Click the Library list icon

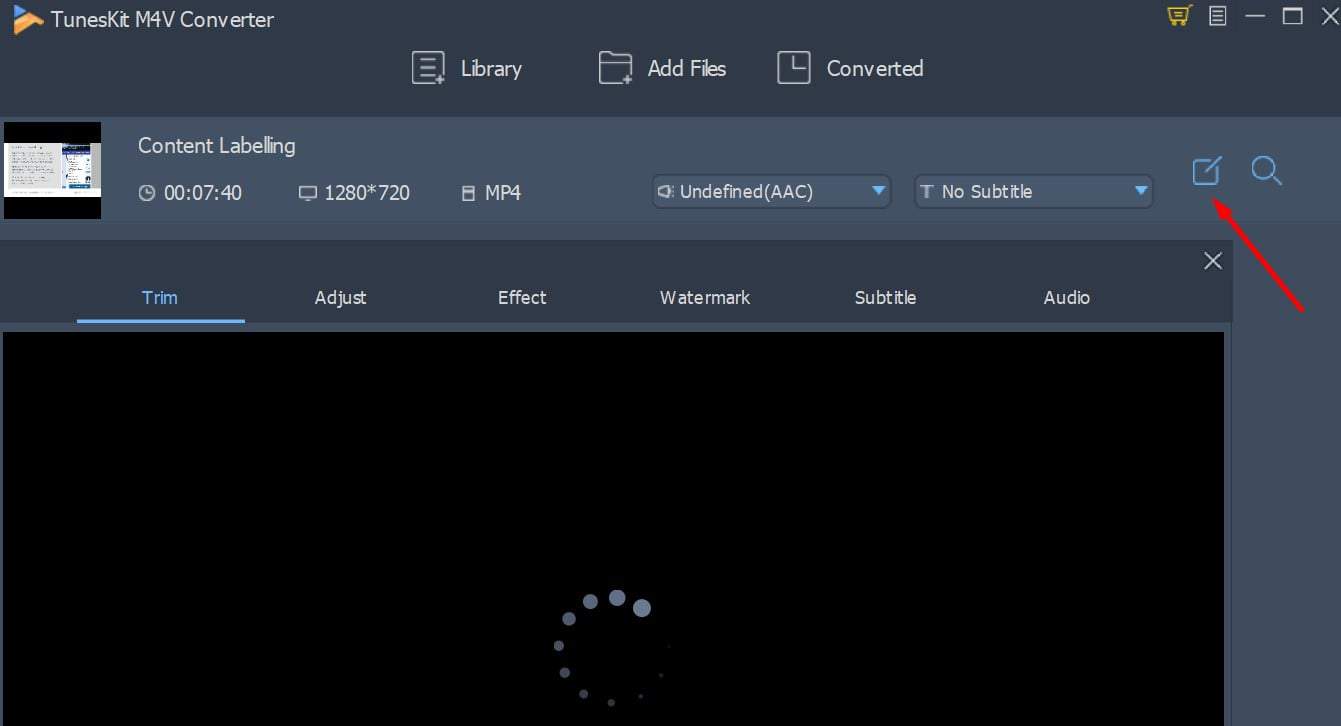pyautogui.click(x=428, y=68)
